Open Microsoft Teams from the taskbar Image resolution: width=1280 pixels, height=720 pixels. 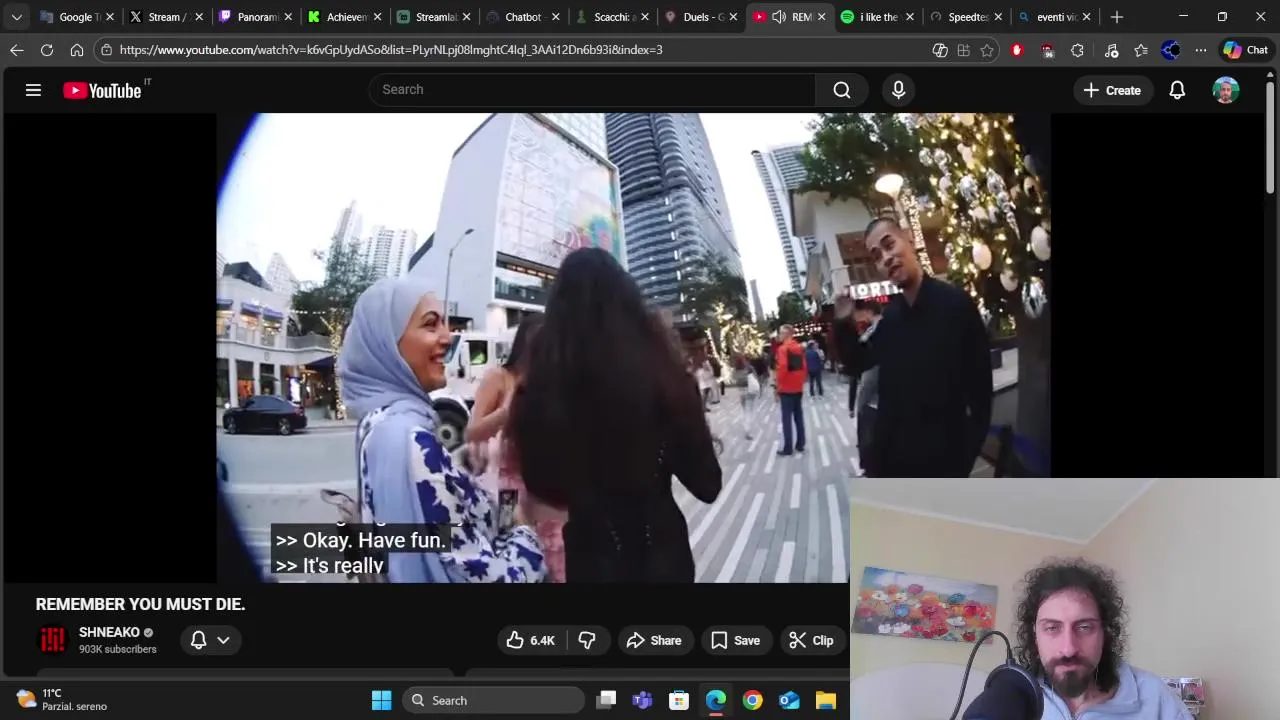tap(642, 700)
